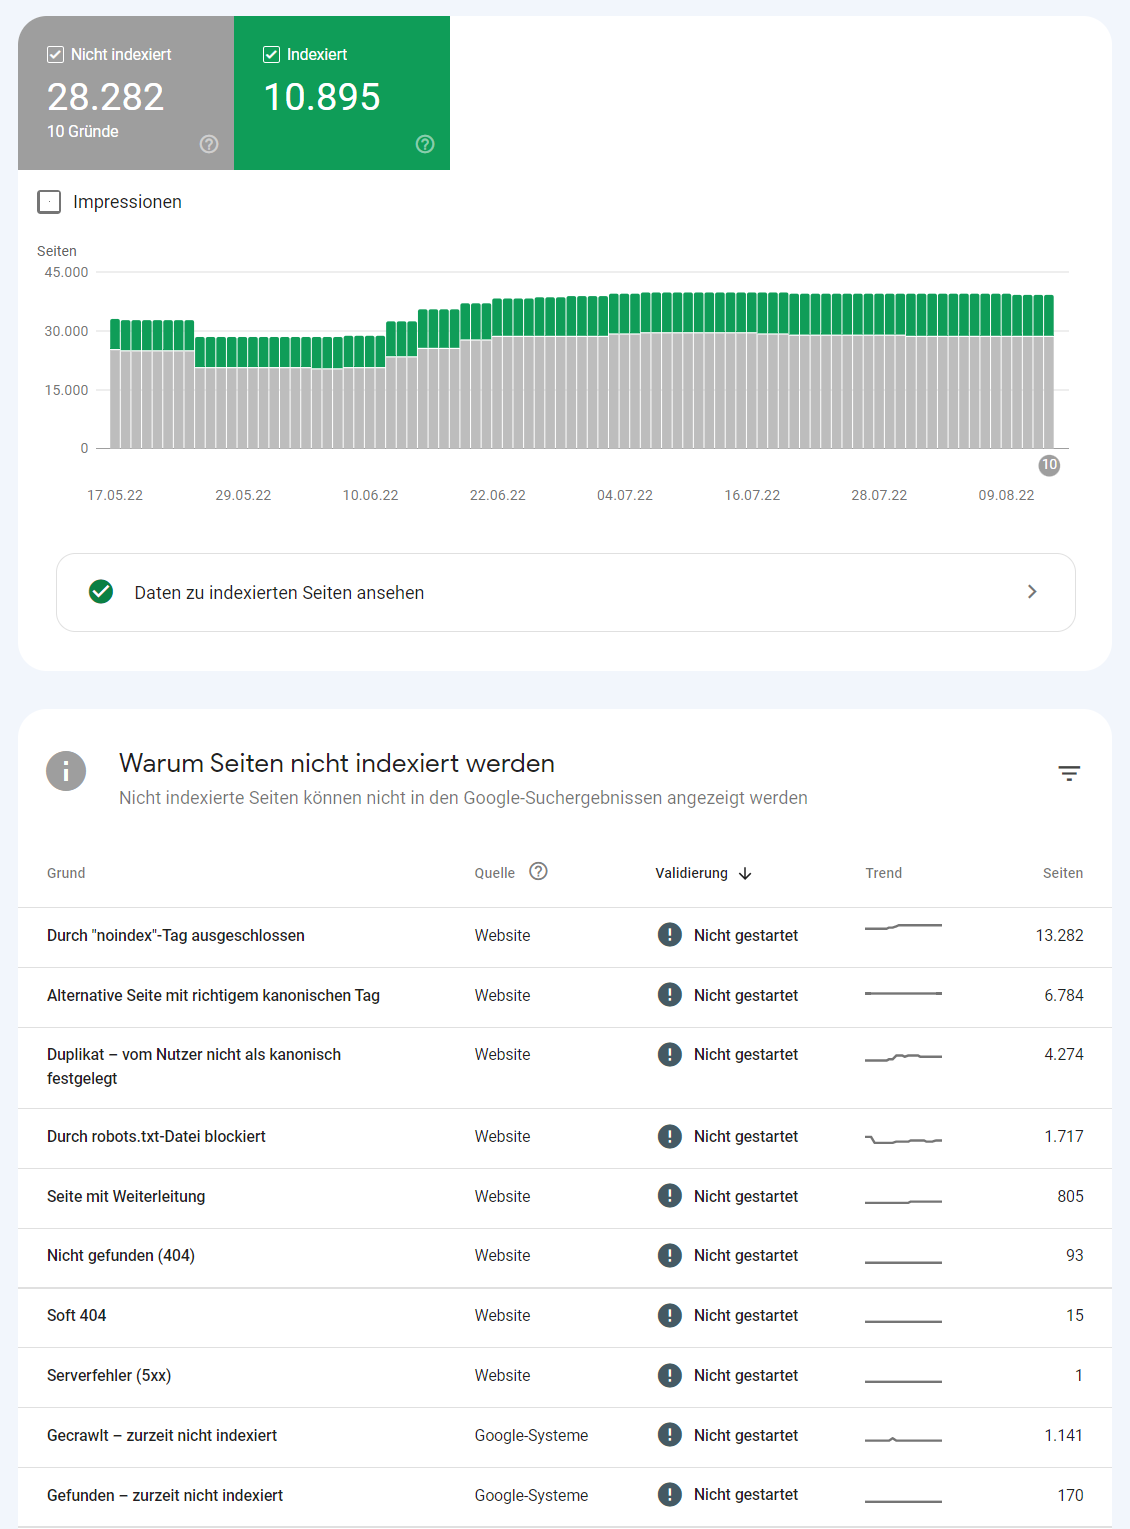Image resolution: width=1130 pixels, height=1529 pixels.
Task: Select the Nicht indexiert card tab
Action: coord(125,93)
